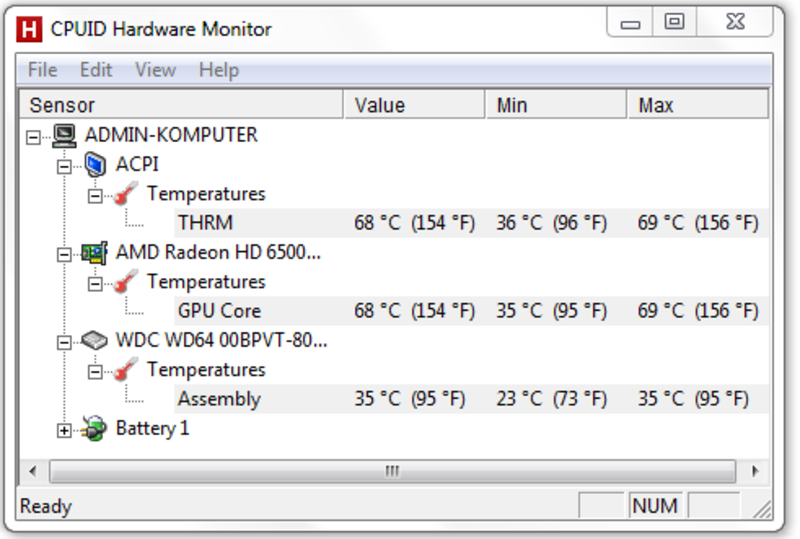The width and height of the screenshot is (800, 539).
Task: Collapse the WDC WD64 drive node
Action: click(64, 342)
